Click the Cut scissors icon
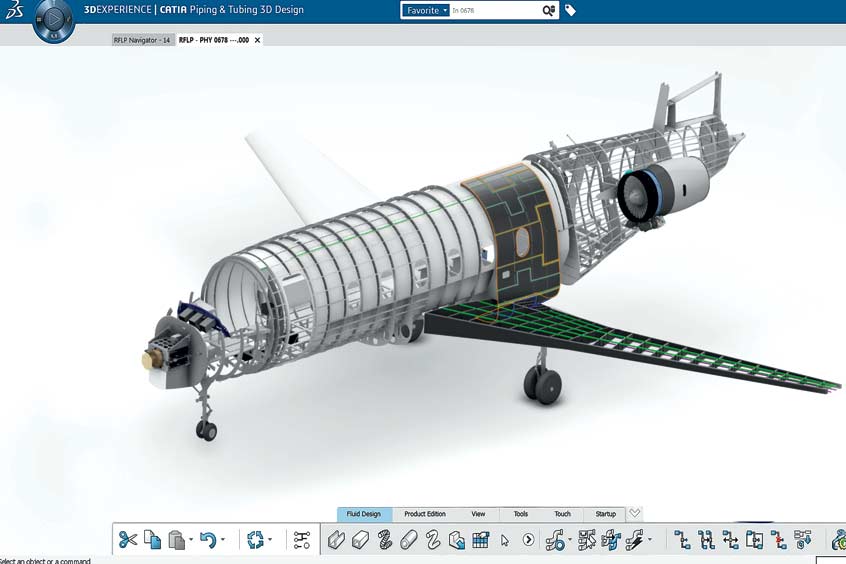This screenshot has height=564, width=846. 128,540
